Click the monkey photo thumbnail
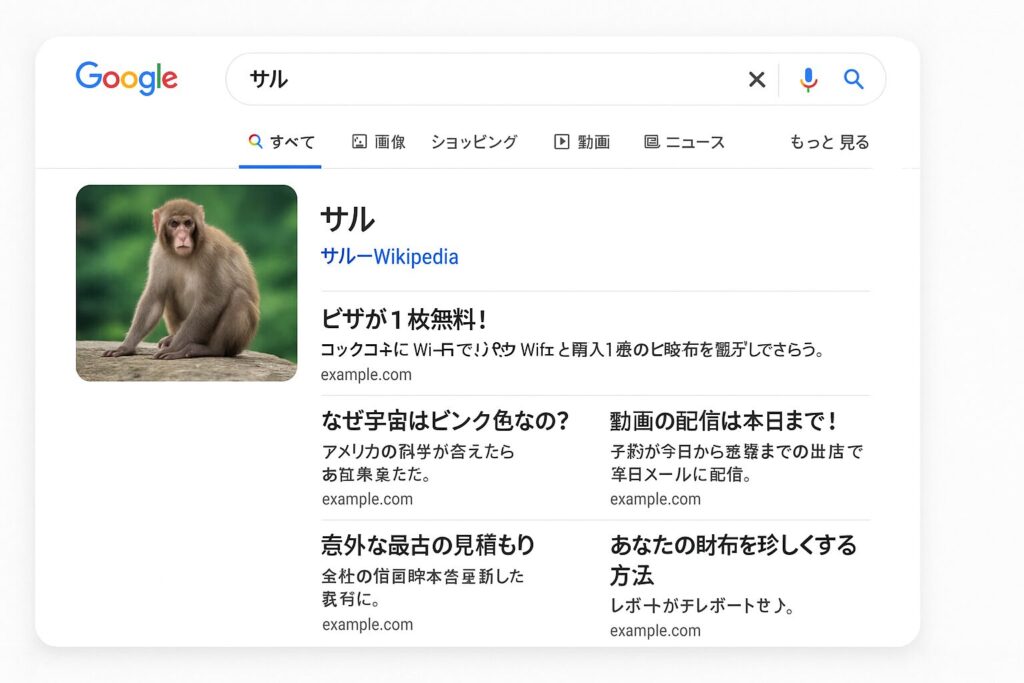 tap(186, 283)
